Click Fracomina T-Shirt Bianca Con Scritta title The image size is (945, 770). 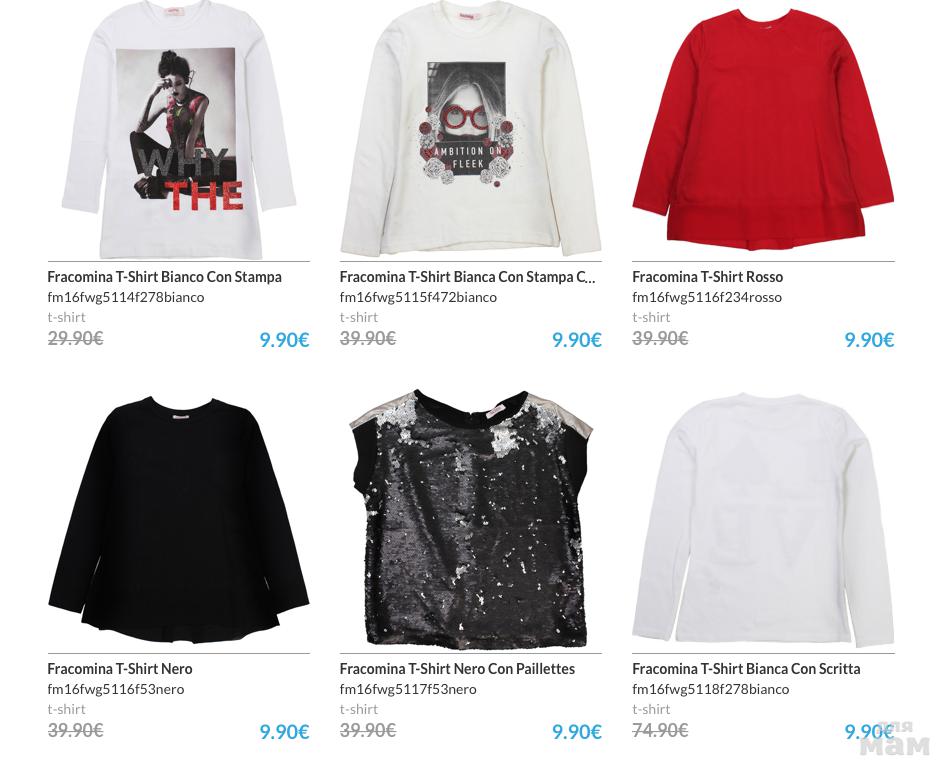pyautogui.click(x=746, y=669)
